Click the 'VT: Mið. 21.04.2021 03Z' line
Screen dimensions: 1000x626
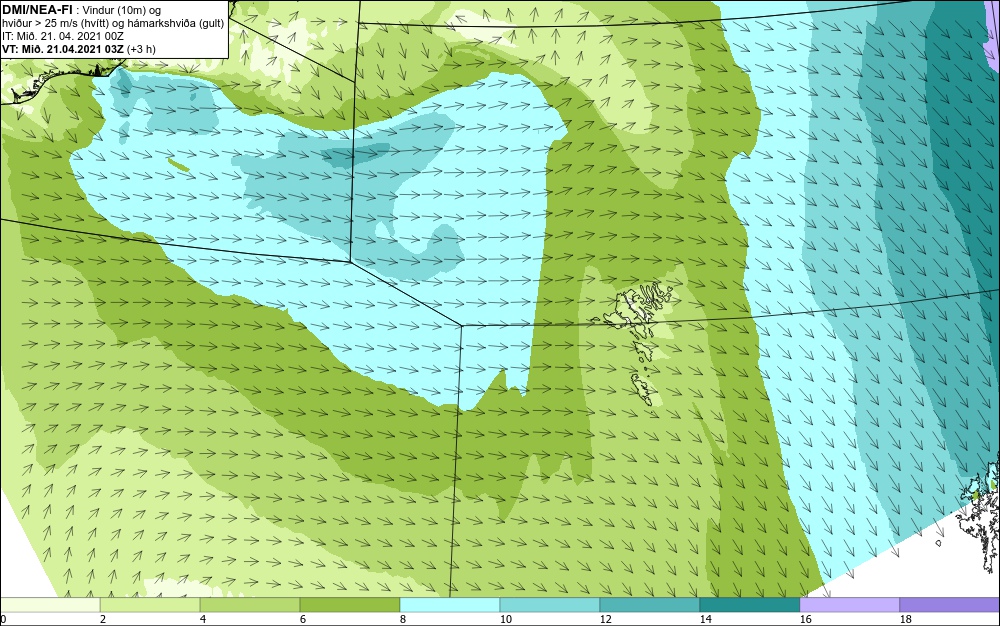tap(63, 49)
